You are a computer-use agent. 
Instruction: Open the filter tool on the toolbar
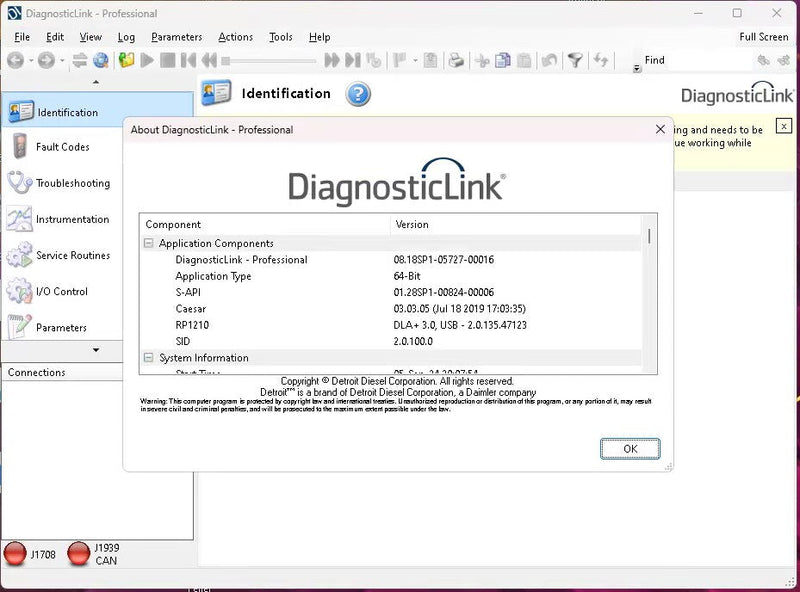pos(577,60)
